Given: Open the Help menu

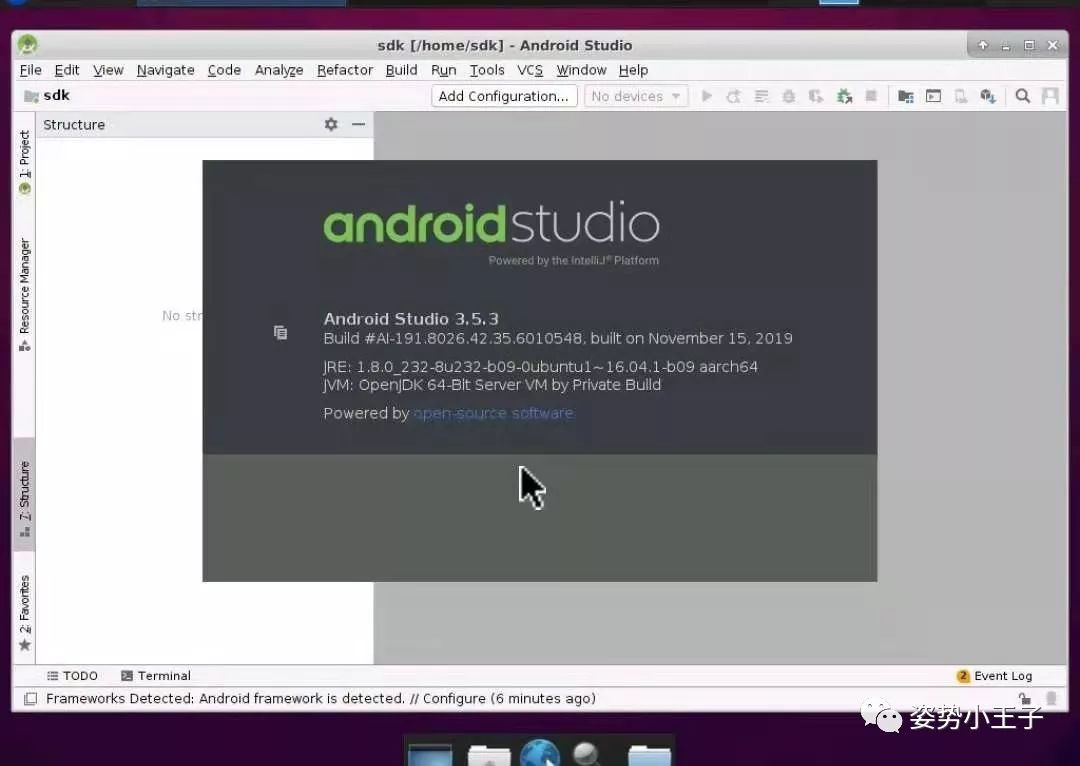Looking at the screenshot, I should [633, 70].
